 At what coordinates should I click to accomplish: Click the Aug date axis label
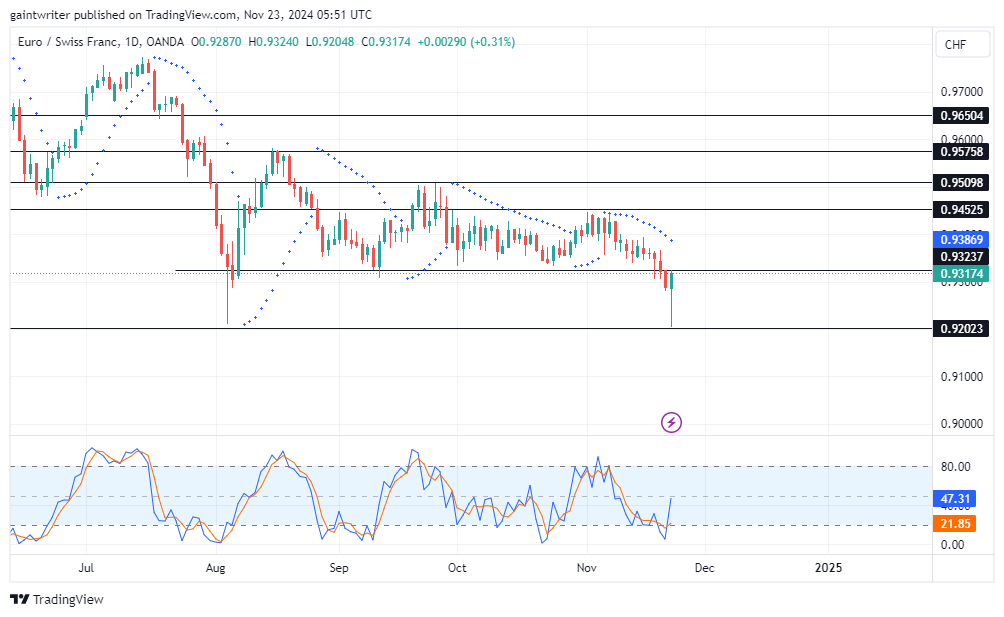click(x=216, y=568)
